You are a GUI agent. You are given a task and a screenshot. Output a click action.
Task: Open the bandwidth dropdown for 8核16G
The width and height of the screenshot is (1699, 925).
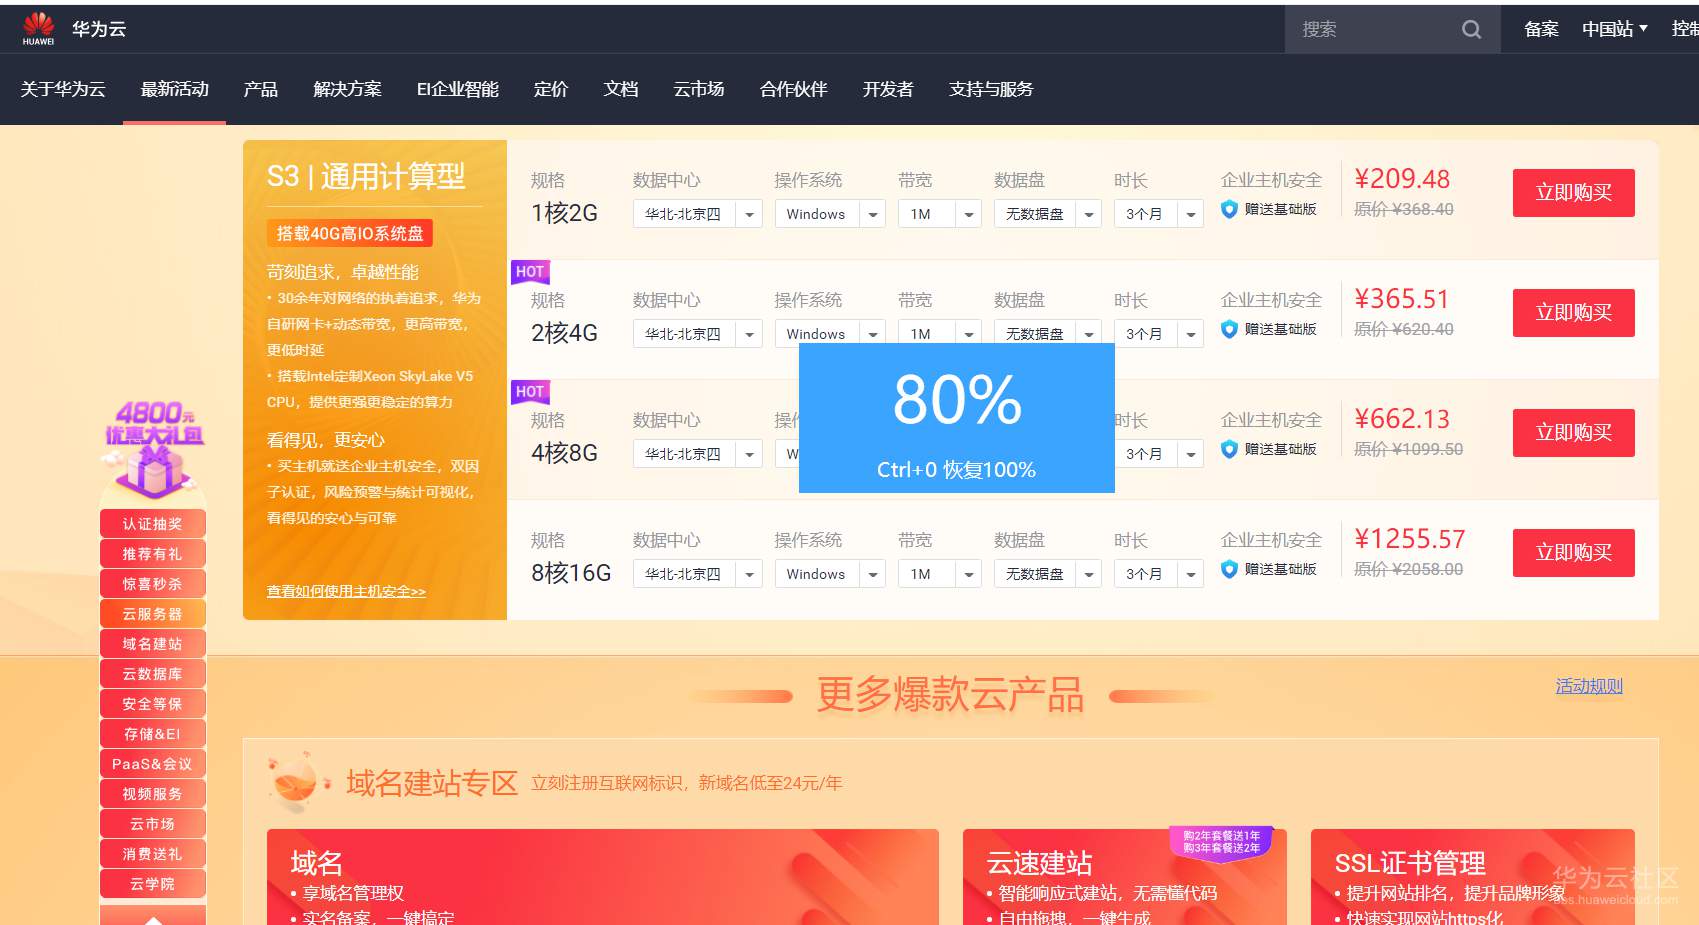pos(939,574)
